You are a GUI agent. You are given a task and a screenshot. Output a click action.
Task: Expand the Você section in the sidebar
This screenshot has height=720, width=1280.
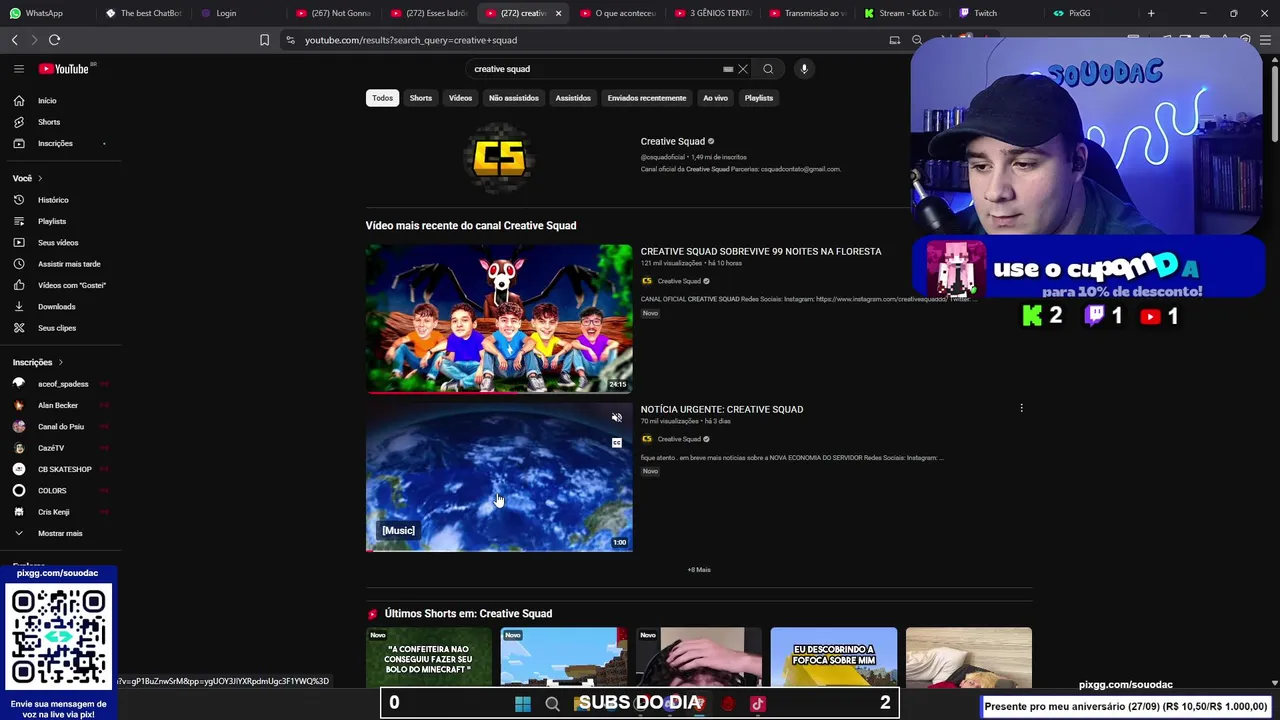point(28,178)
